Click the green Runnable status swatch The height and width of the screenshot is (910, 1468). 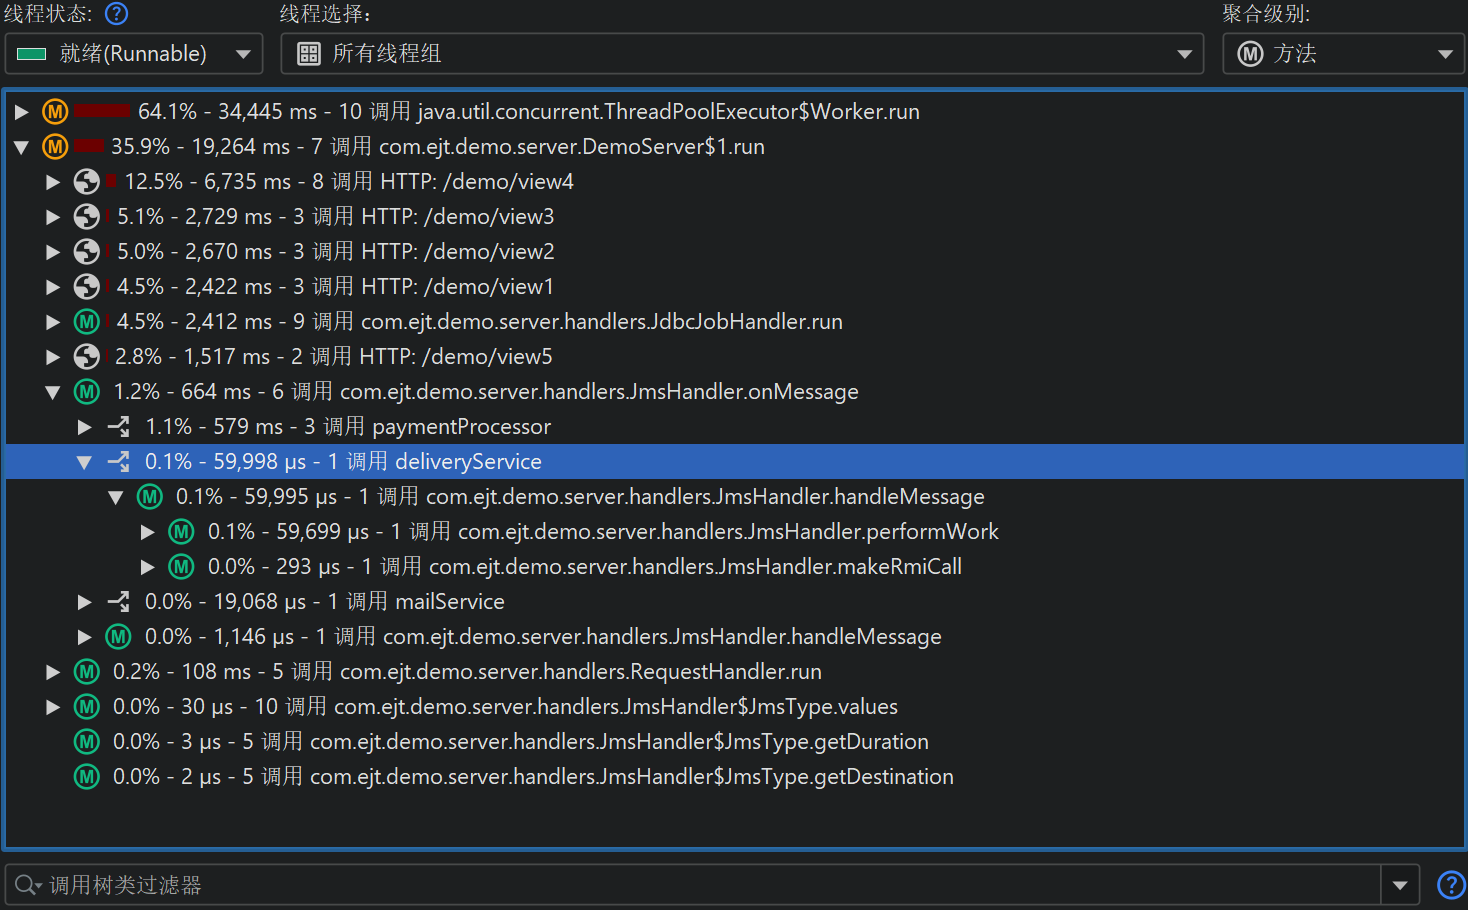(x=32, y=54)
